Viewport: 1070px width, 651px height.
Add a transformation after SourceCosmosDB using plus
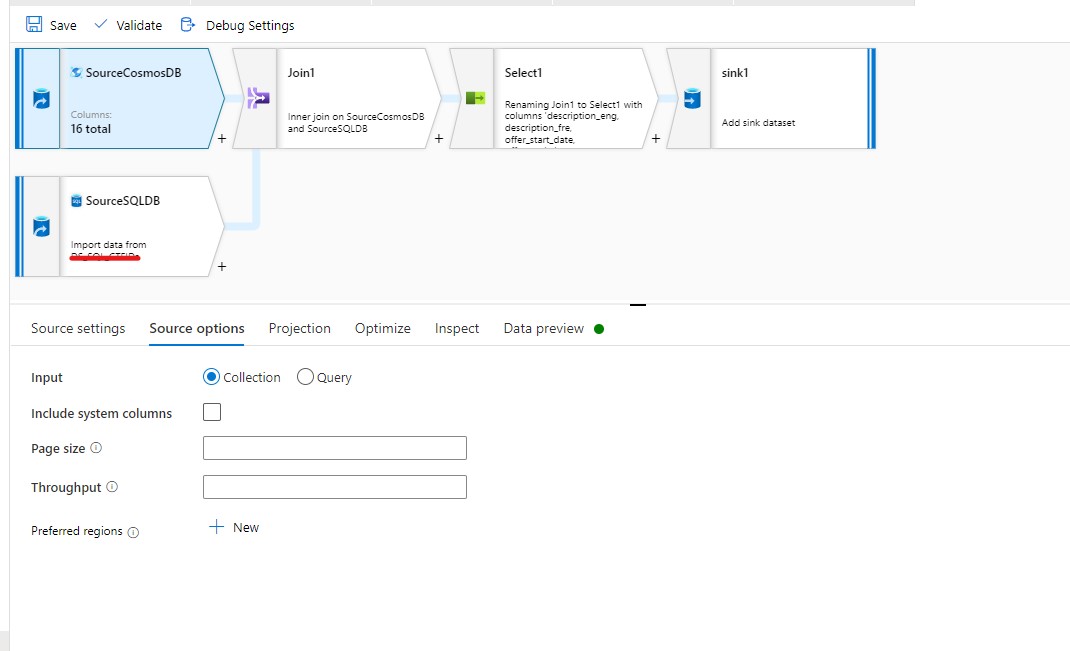coord(221,141)
